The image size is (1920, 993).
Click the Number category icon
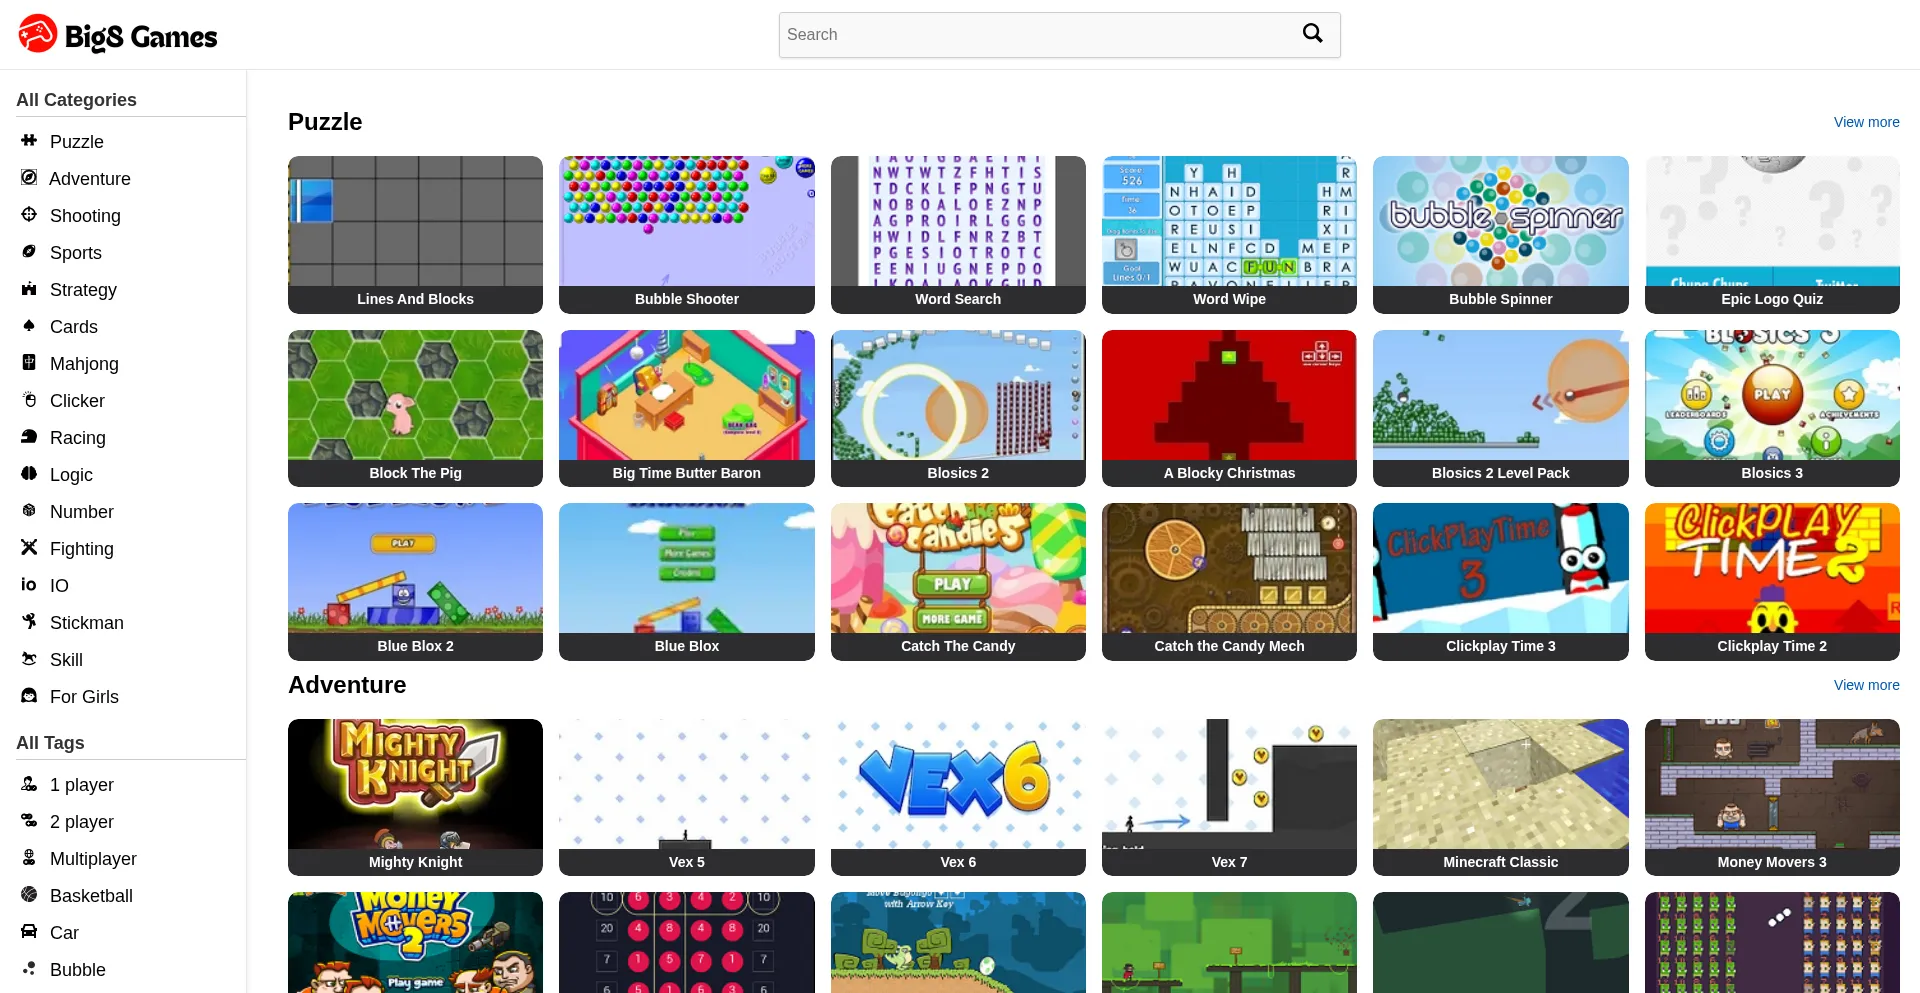(x=29, y=511)
